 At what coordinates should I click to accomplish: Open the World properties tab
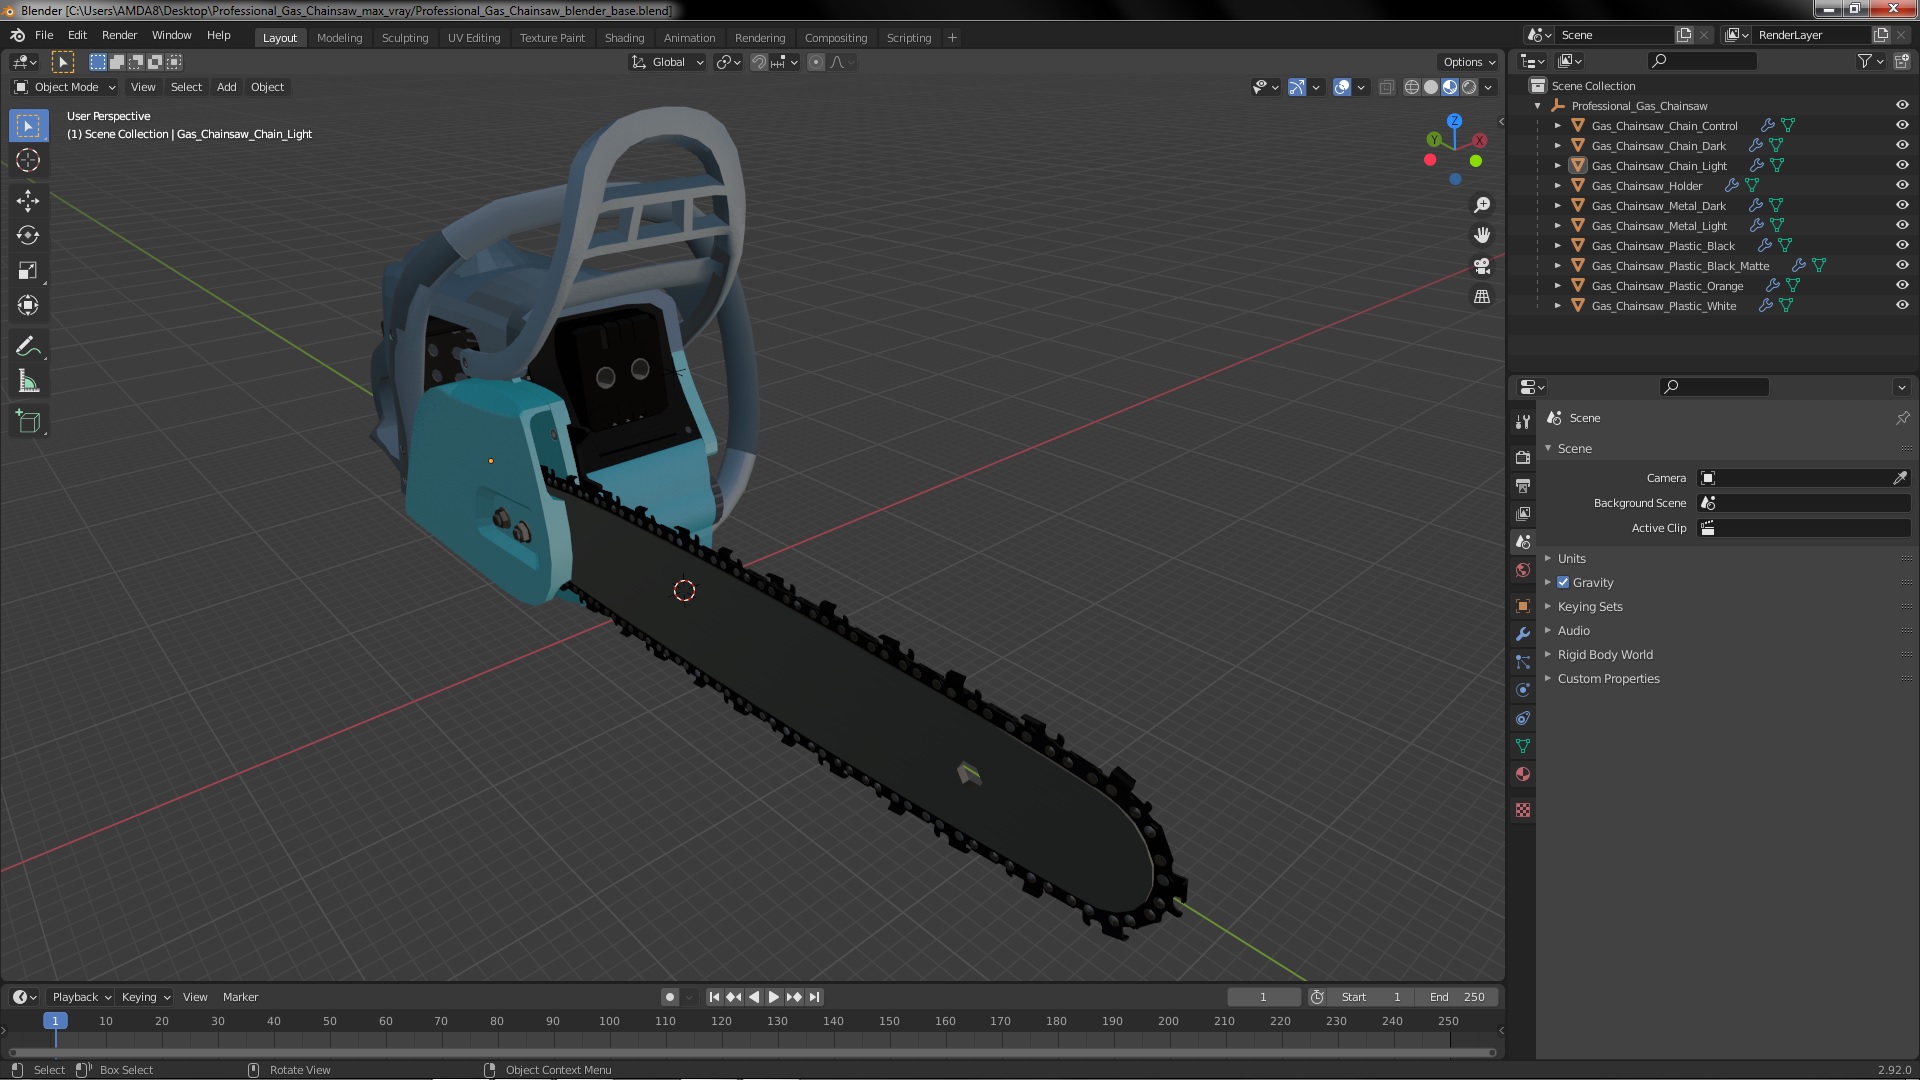pyautogui.click(x=1522, y=570)
